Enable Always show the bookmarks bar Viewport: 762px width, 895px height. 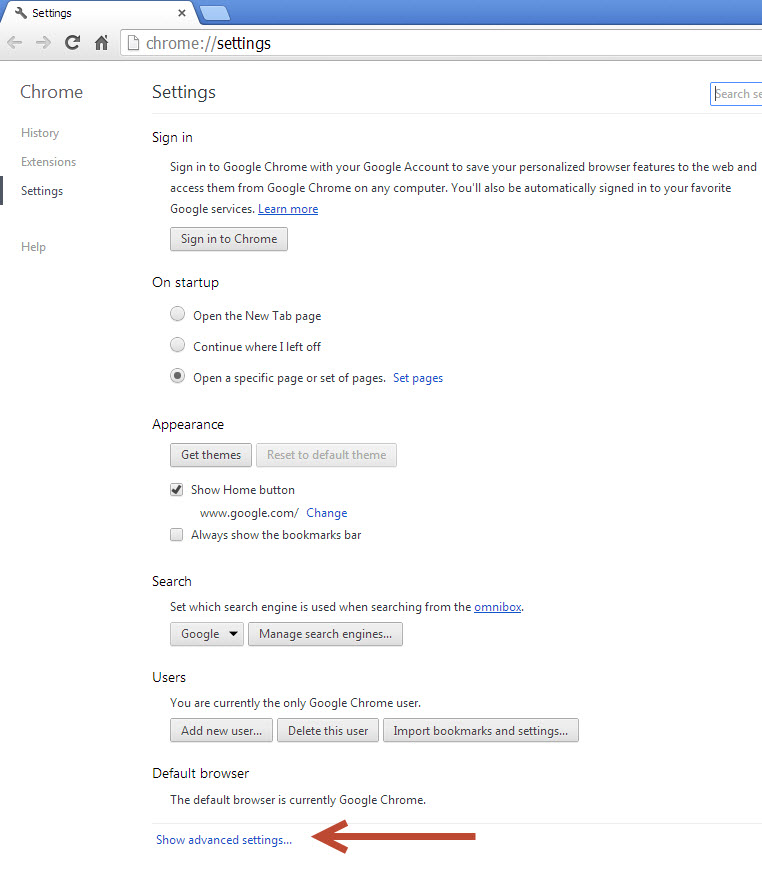176,535
